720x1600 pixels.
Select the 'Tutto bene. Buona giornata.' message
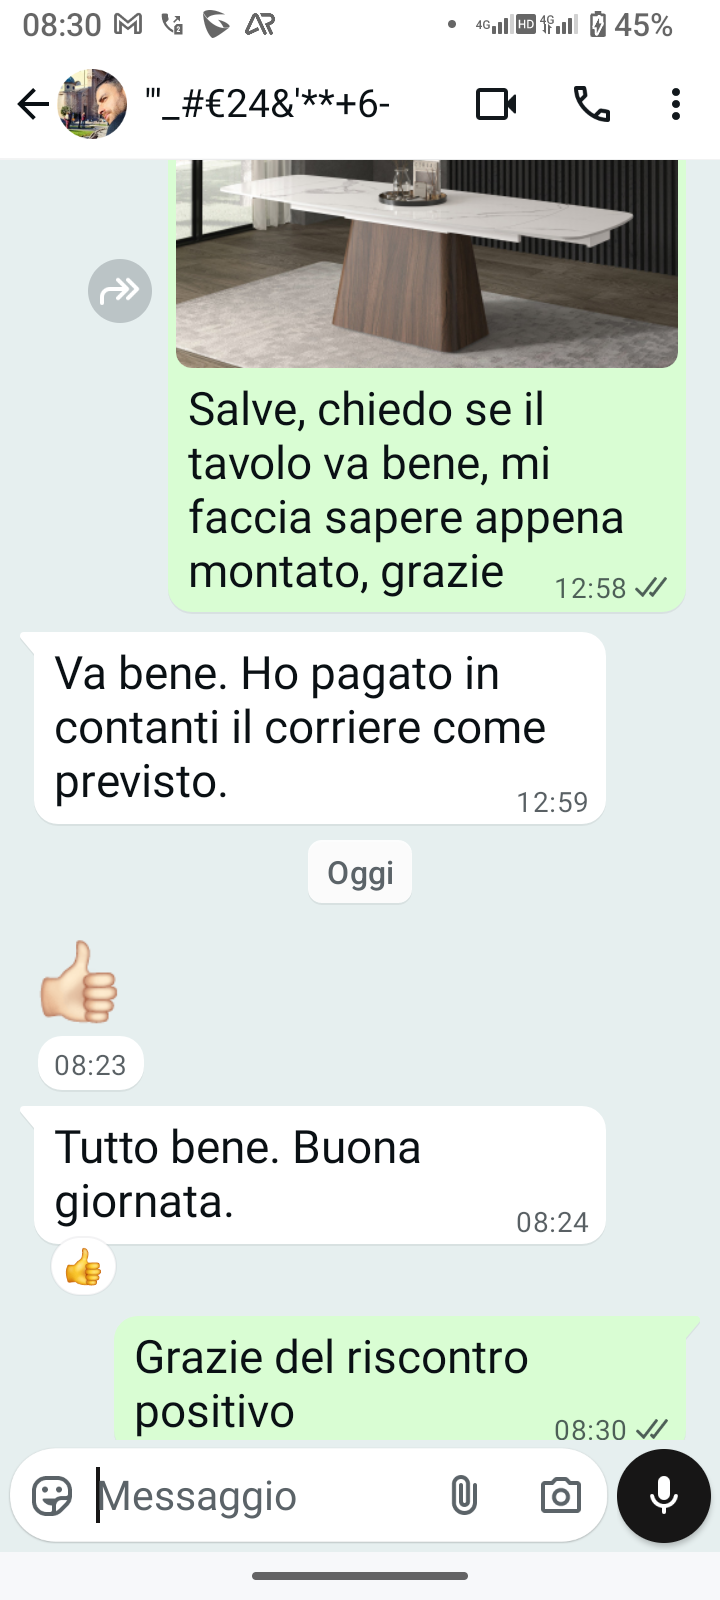pyautogui.click(x=320, y=1175)
